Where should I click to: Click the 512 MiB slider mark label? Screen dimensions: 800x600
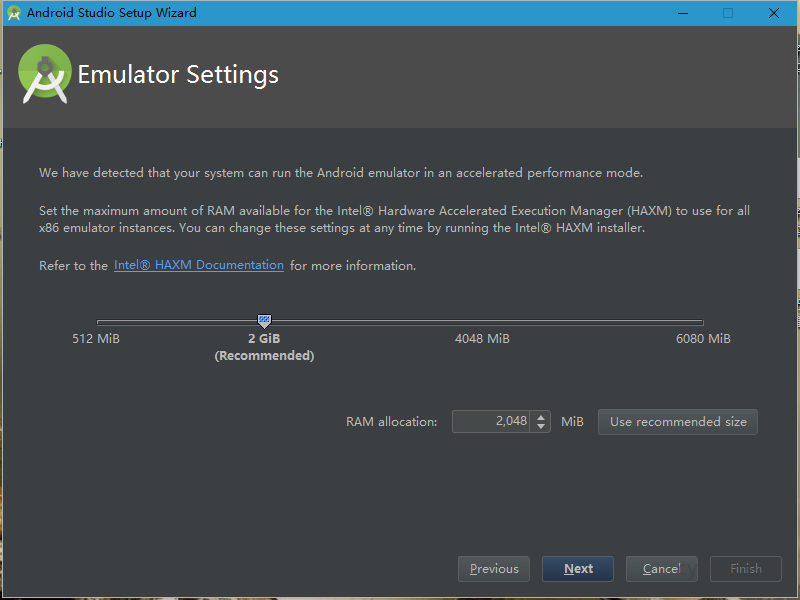[x=96, y=339]
